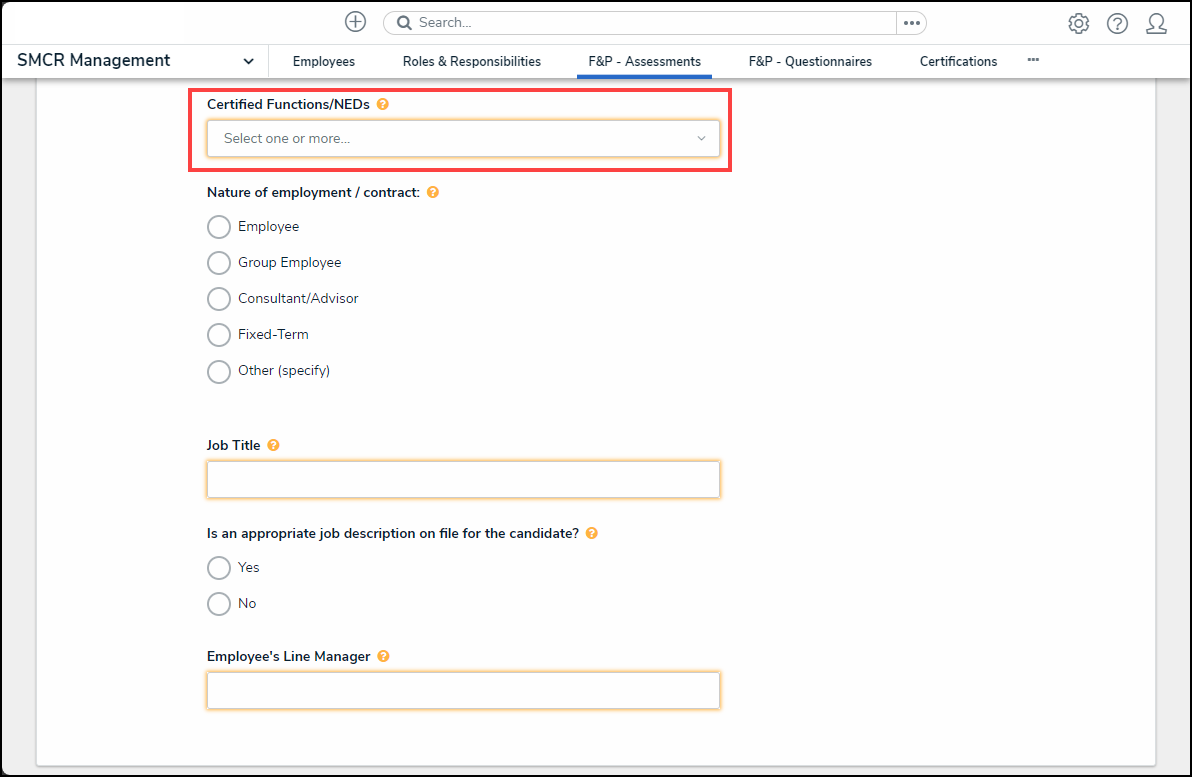Image resolution: width=1192 pixels, height=777 pixels.
Task: Show more navigation tabs via ellipsis
Action: 1033,60
